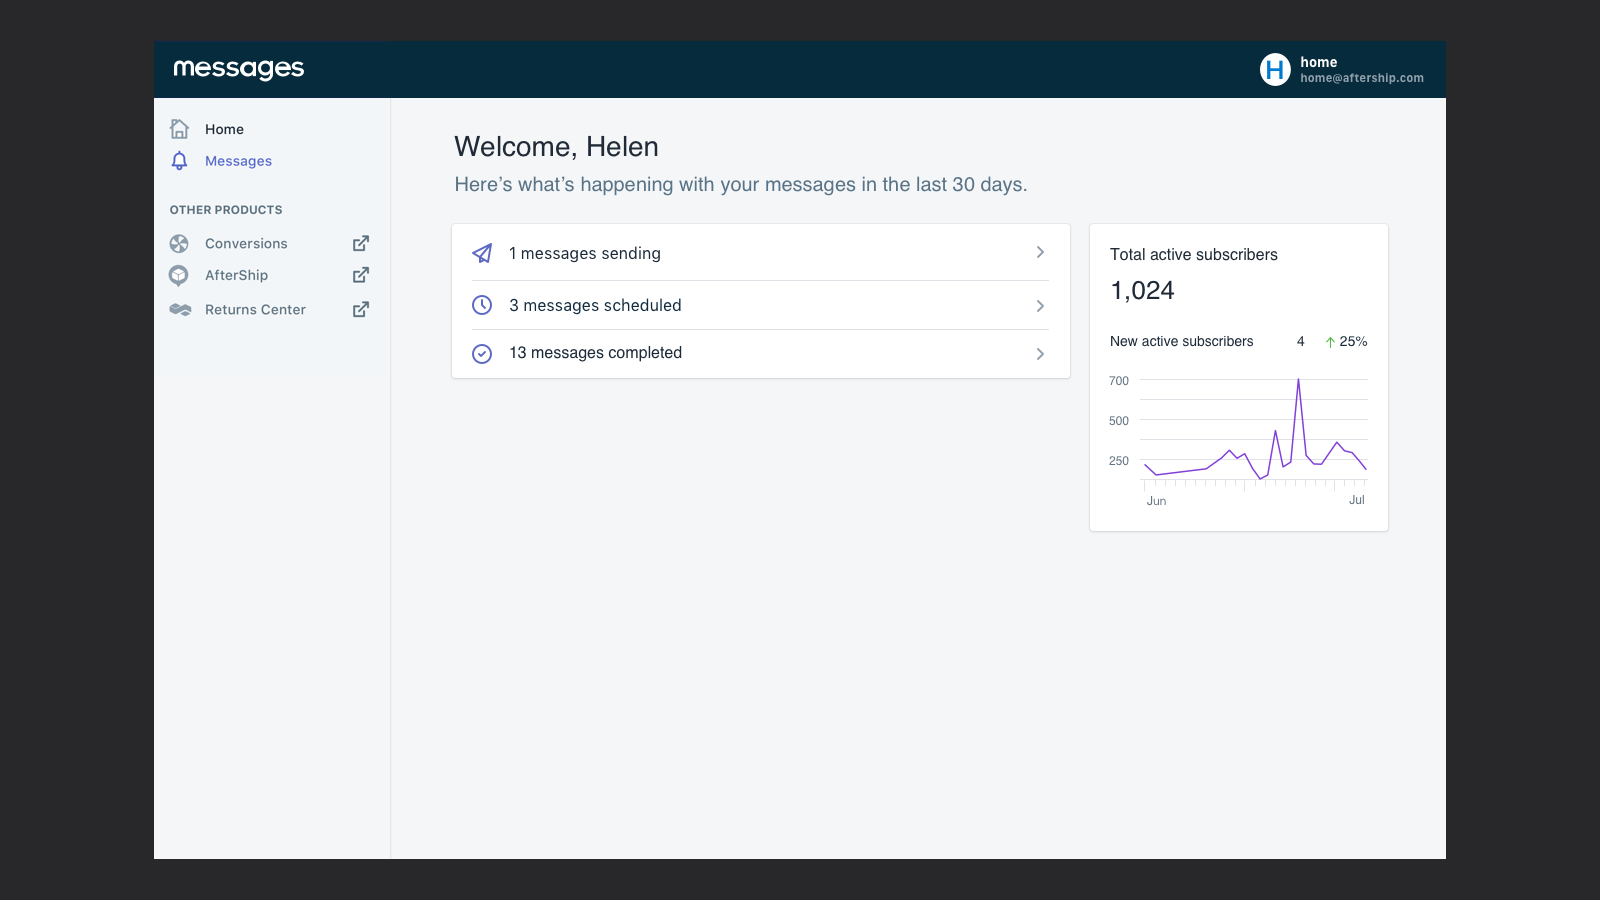
Task: Select the Returns Center icon
Action: [x=179, y=309]
